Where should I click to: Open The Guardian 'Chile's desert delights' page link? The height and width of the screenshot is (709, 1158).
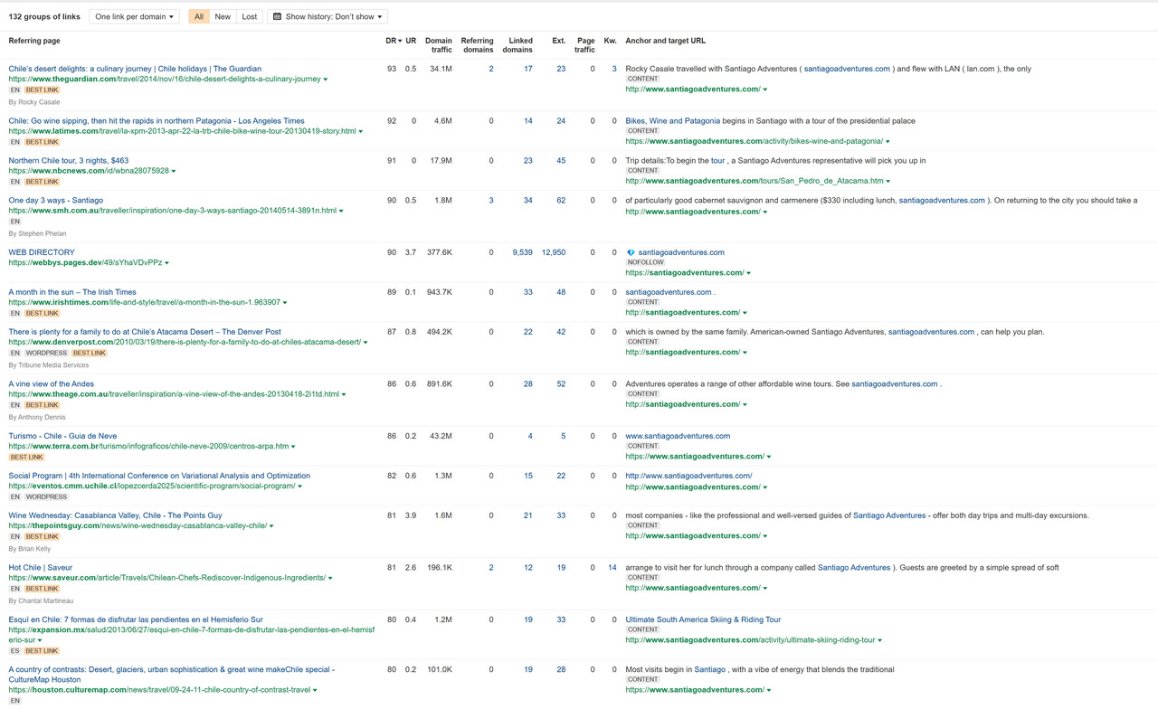point(134,69)
